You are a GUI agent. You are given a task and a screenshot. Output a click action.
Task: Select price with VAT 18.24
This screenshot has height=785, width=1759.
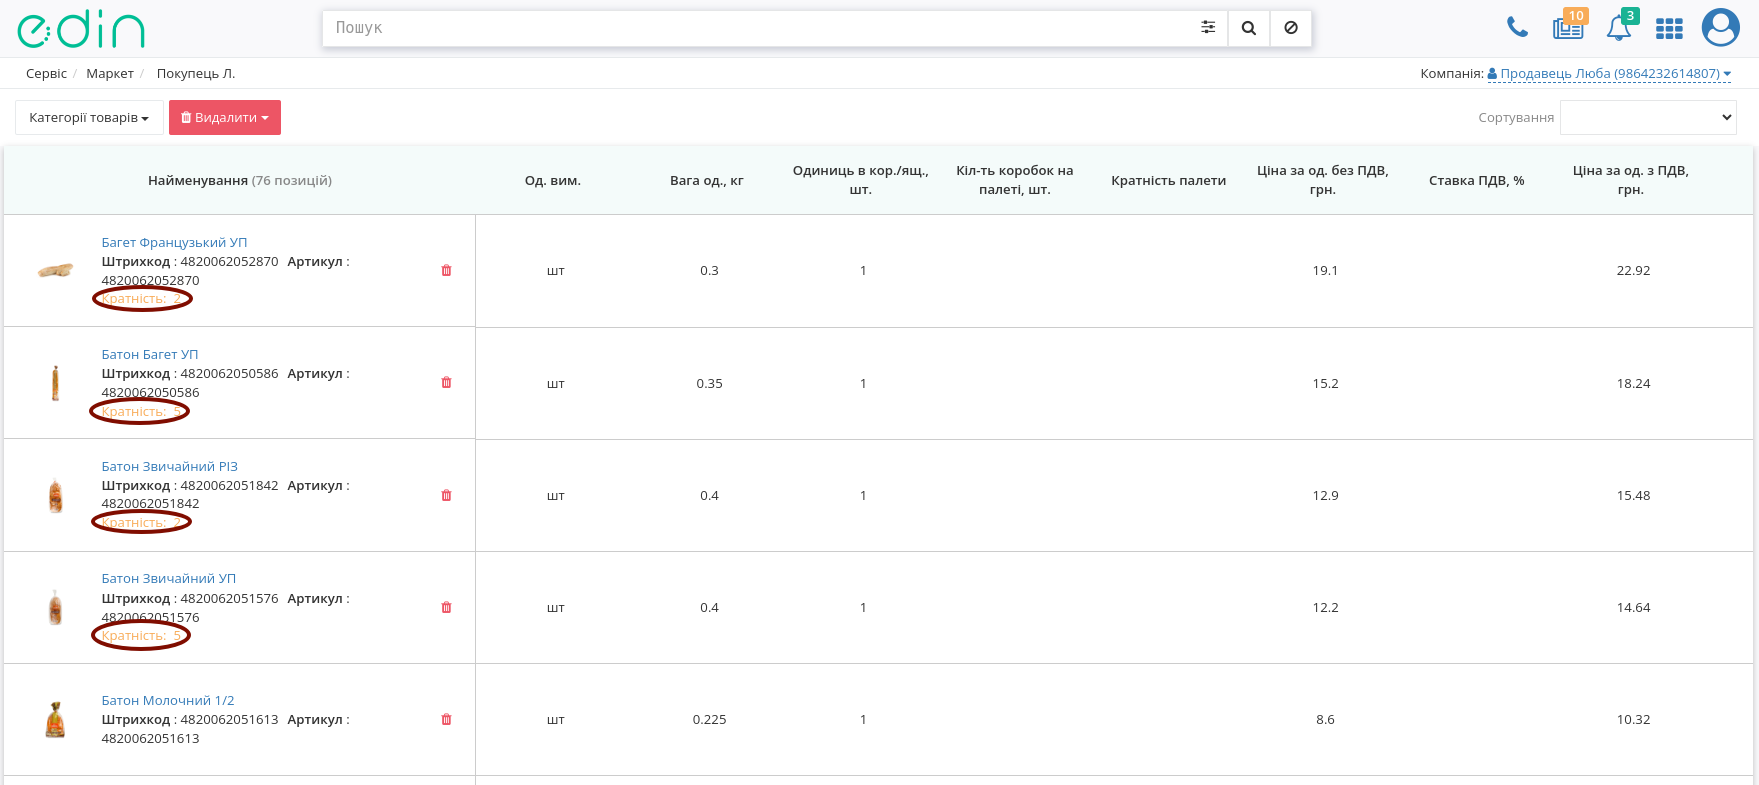(x=1633, y=383)
